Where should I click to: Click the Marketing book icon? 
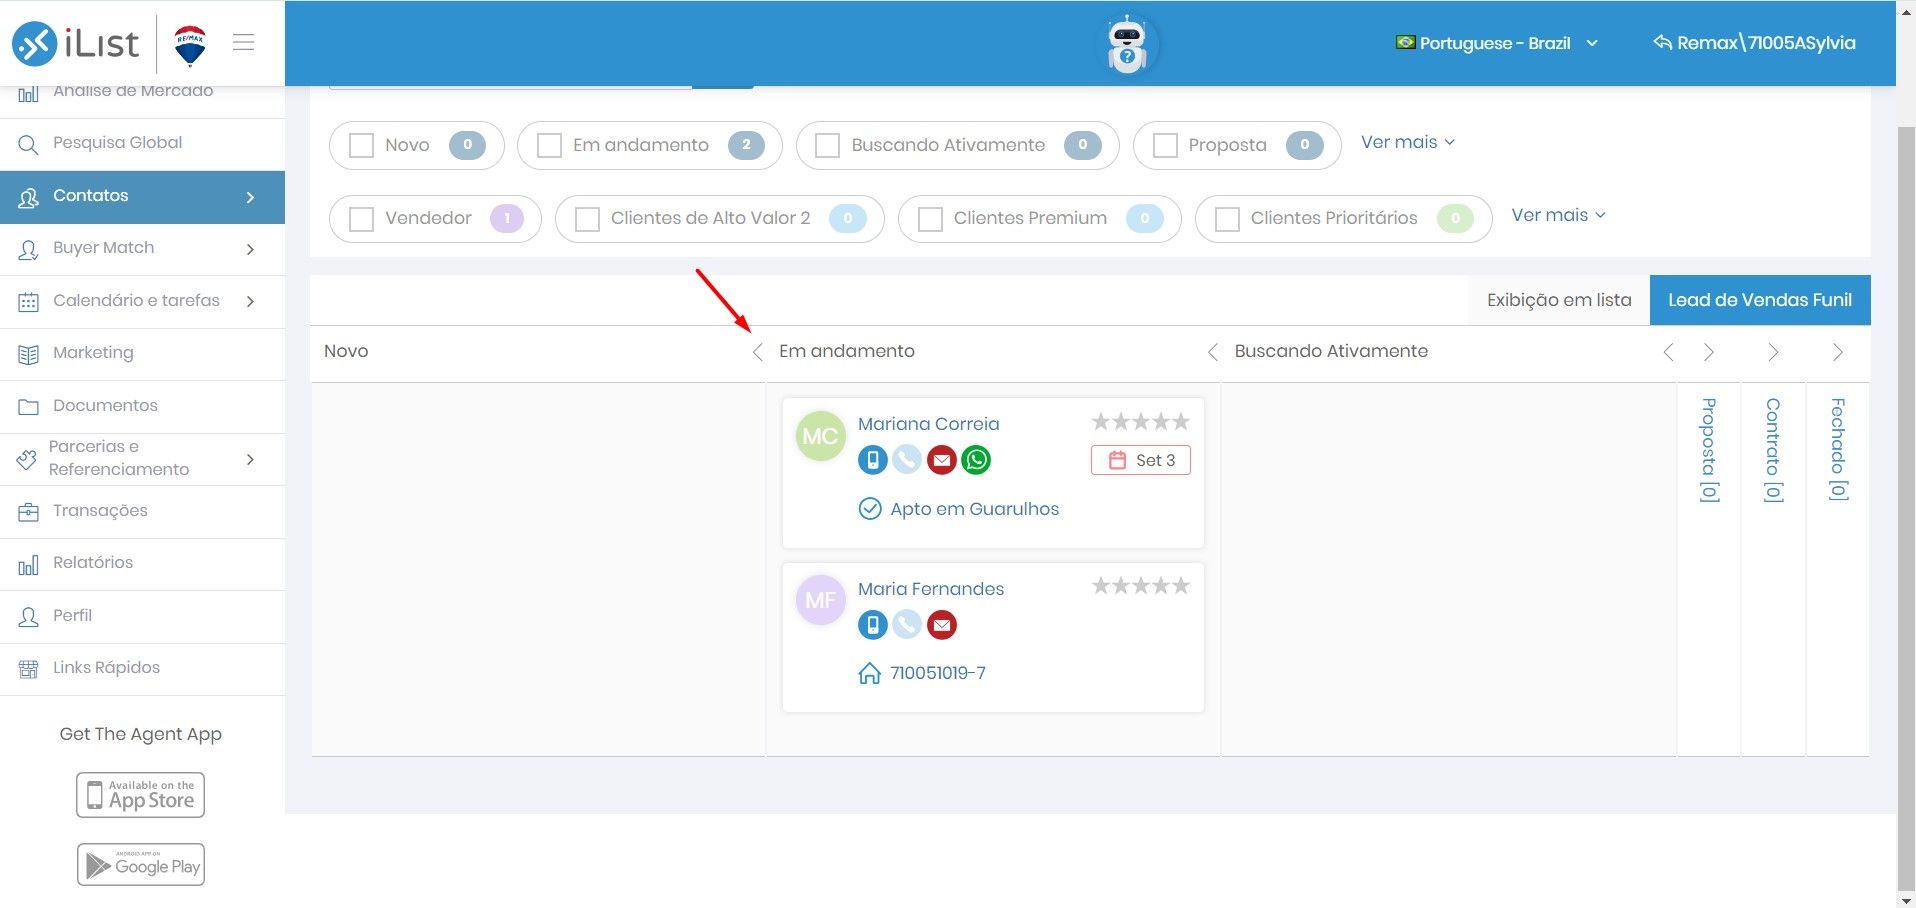pyautogui.click(x=28, y=354)
